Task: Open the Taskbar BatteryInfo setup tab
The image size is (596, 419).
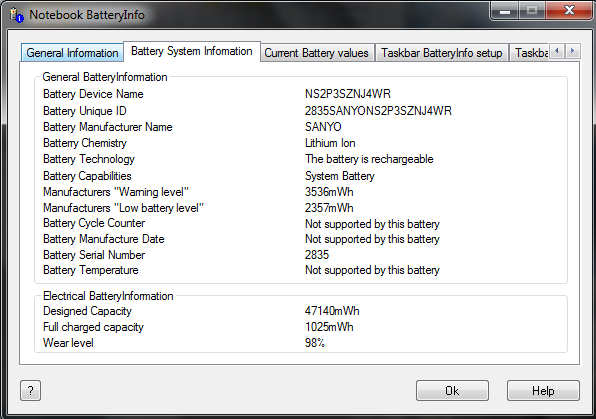Action: click(x=442, y=53)
